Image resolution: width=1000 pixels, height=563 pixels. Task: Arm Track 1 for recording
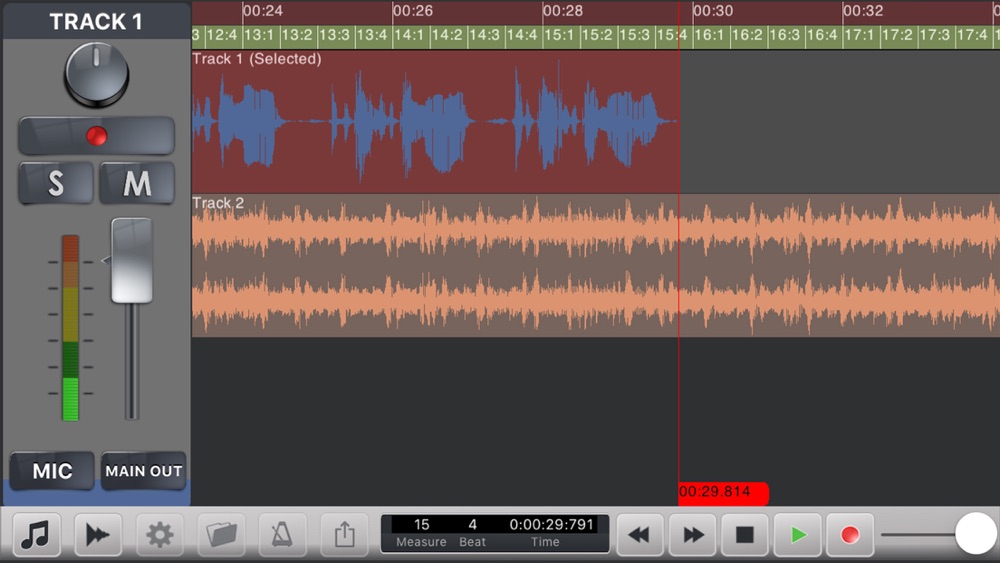coord(96,136)
